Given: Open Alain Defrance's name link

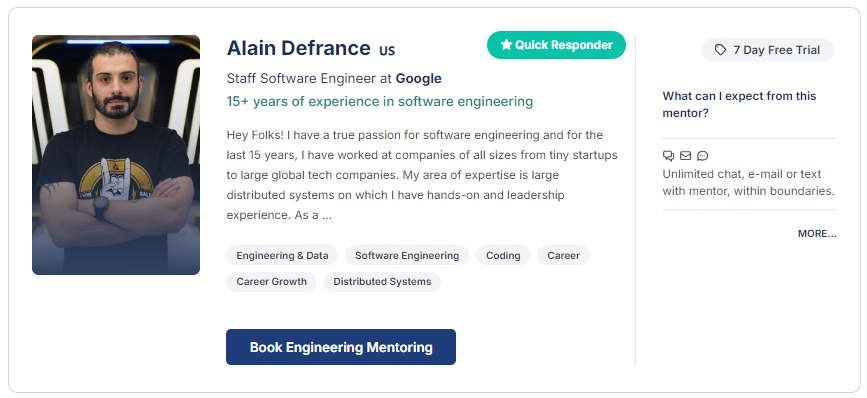Looking at the screenshot, I should click(299, 48).
